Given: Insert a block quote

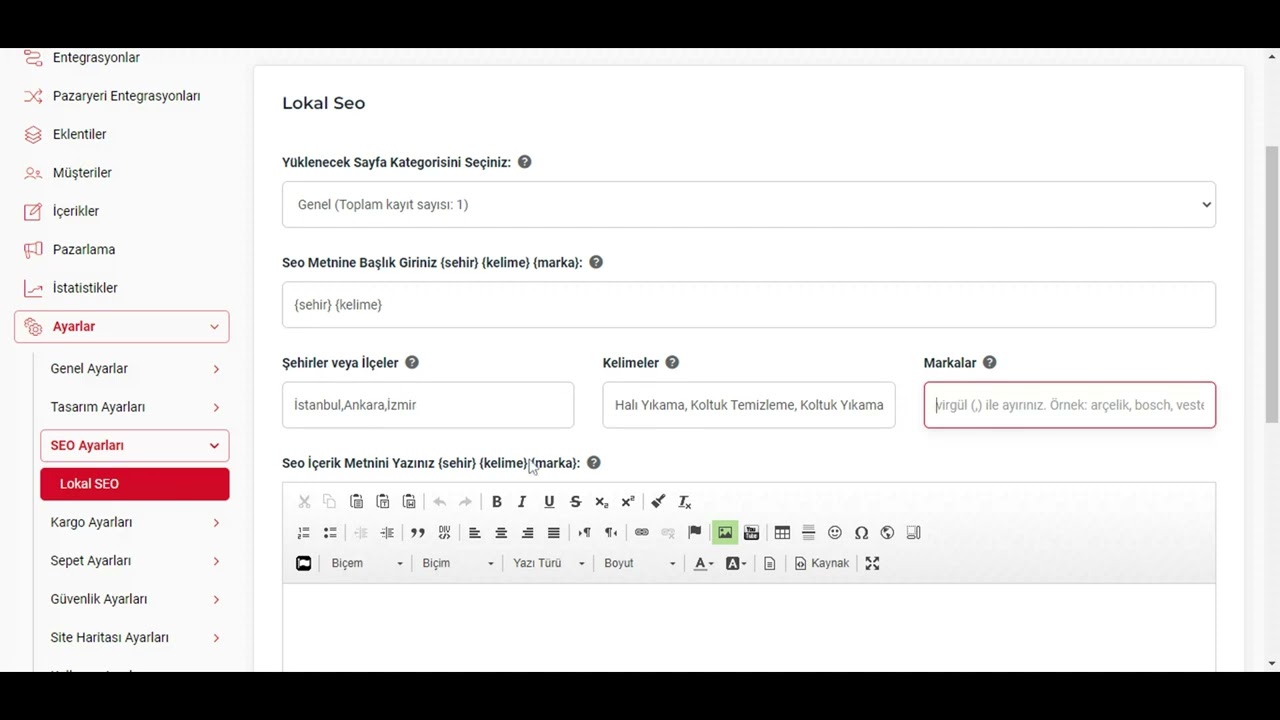Looking at the screenshot, I should coord(418,533).
